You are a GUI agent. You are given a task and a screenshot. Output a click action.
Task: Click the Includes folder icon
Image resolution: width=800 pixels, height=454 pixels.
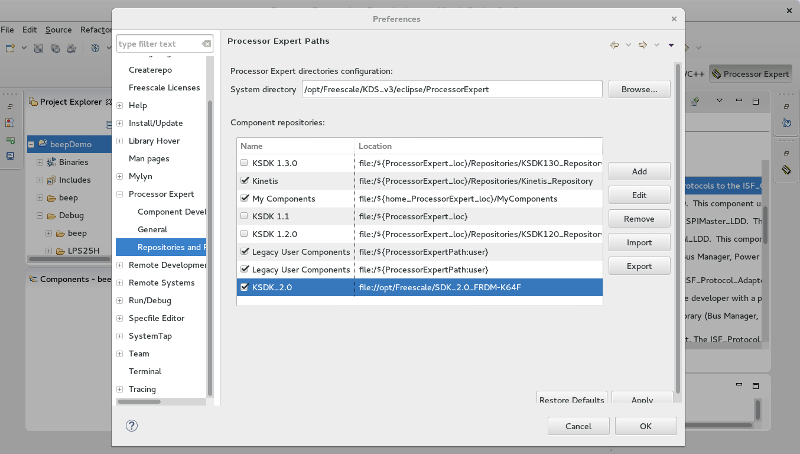[x=51, y=180]
